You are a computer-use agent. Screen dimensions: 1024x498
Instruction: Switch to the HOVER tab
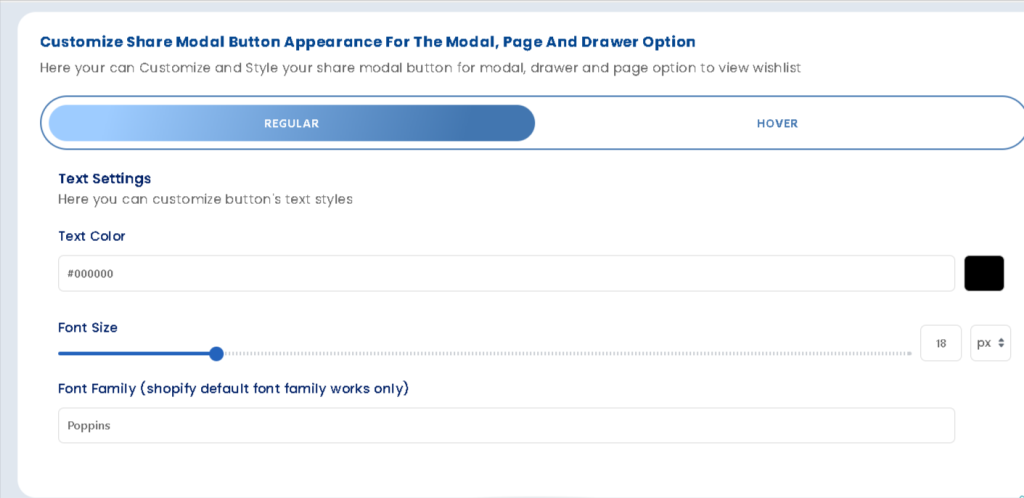click(777, 123)
